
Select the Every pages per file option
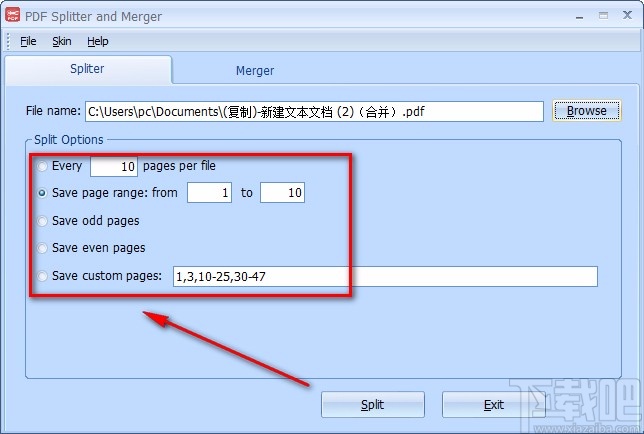point(42,166)
